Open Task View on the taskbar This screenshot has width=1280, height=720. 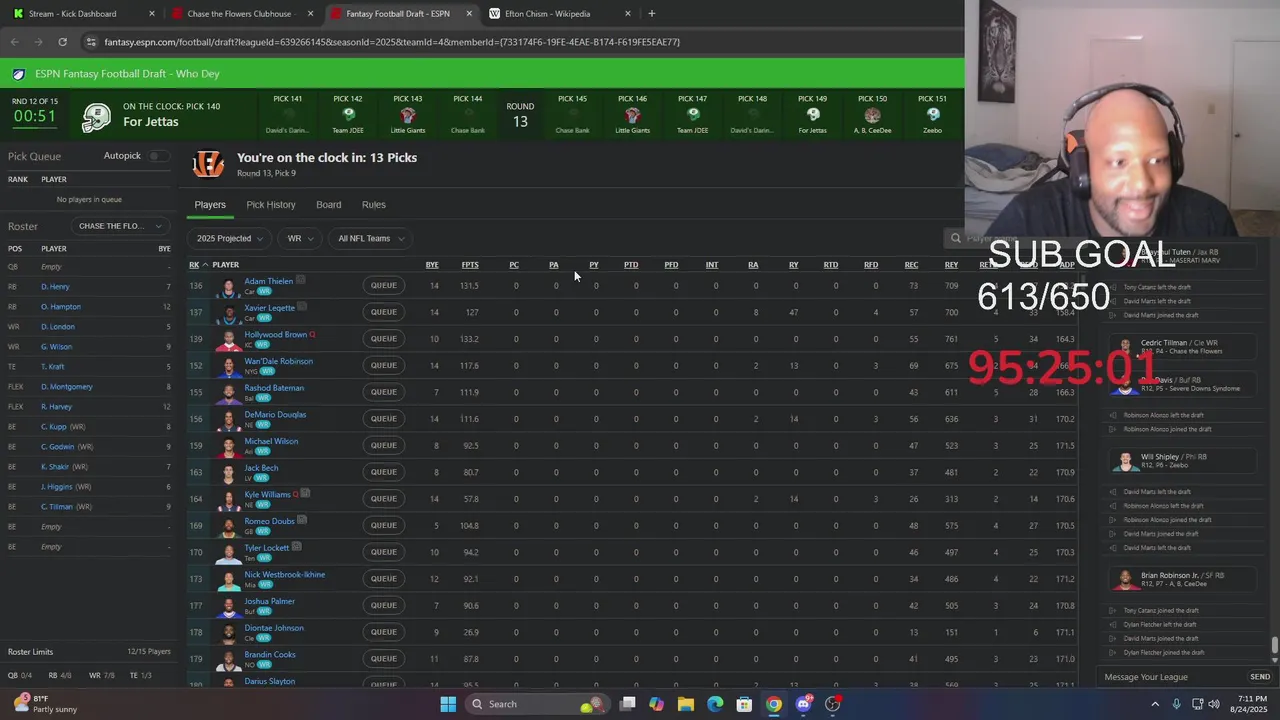click(x=628, y=704)
